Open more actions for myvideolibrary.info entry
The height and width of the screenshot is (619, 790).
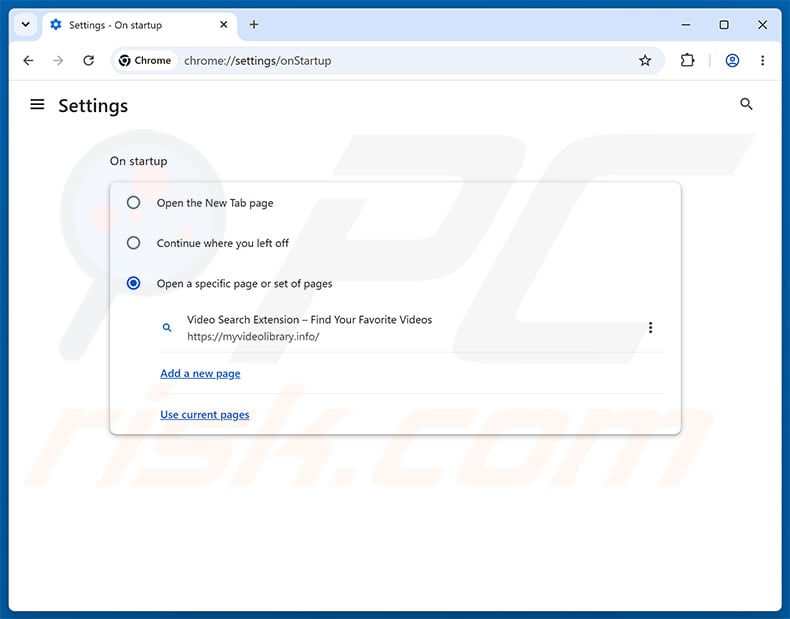click(650, 328)
